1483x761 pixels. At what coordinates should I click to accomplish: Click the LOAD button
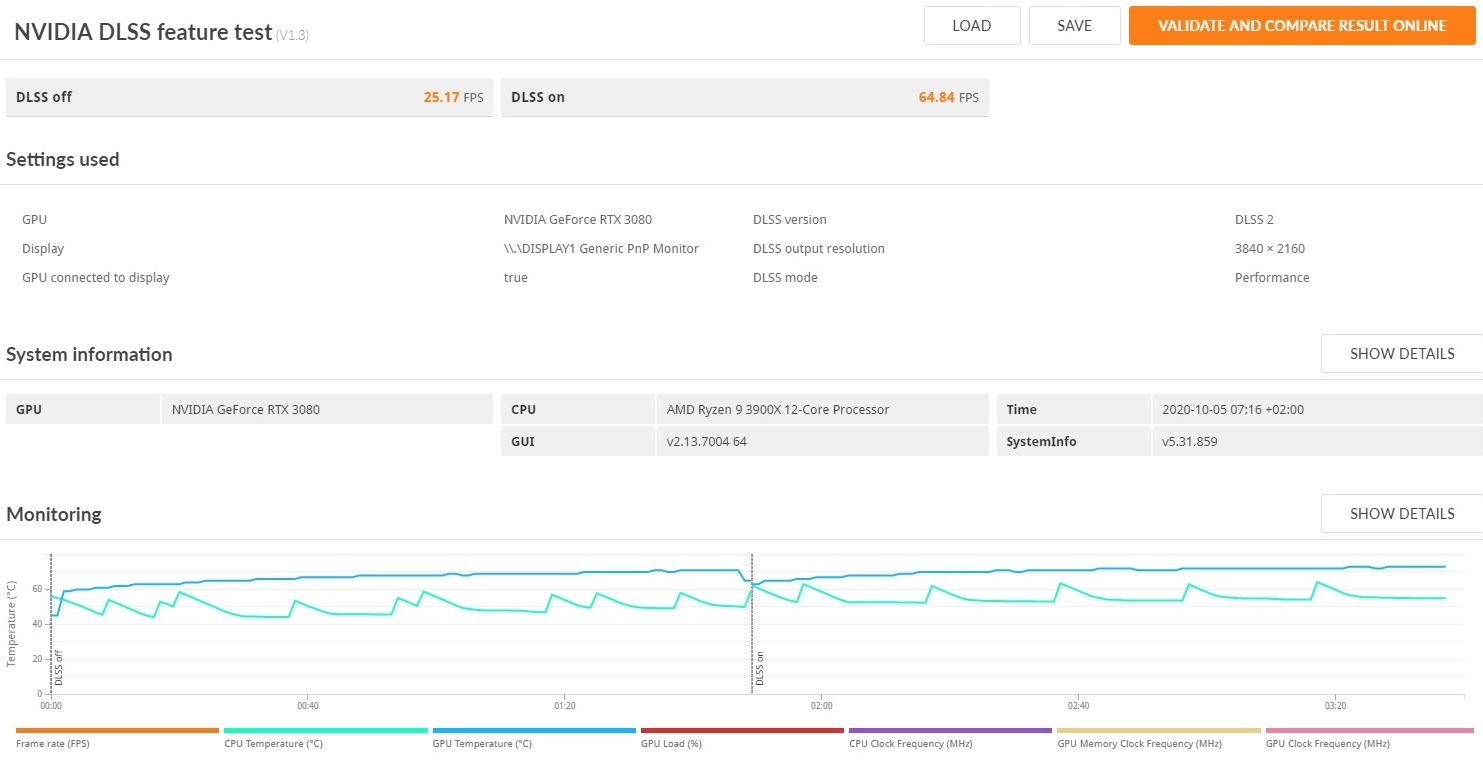[x=972, y=26]
